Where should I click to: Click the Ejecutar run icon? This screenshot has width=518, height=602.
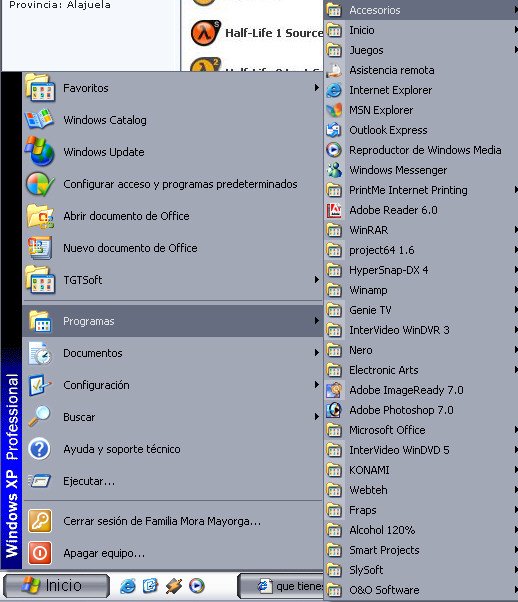40,481
